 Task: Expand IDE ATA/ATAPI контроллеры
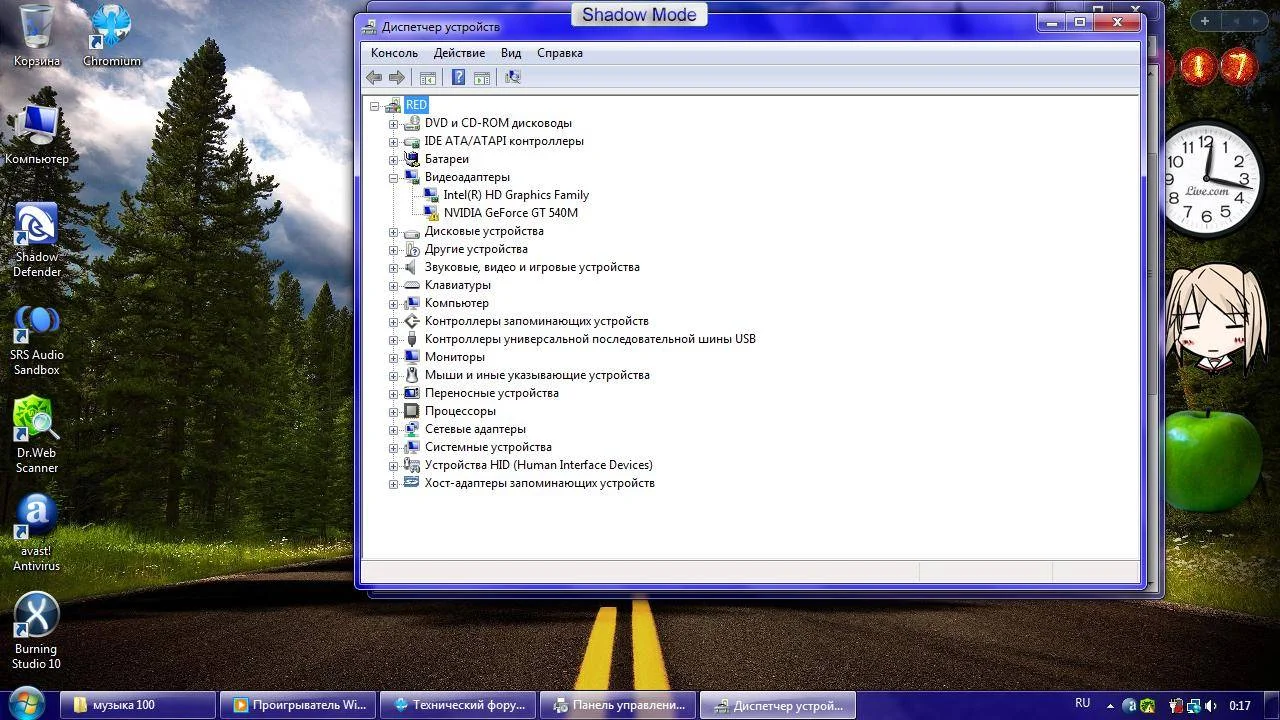tap(394, 142)
